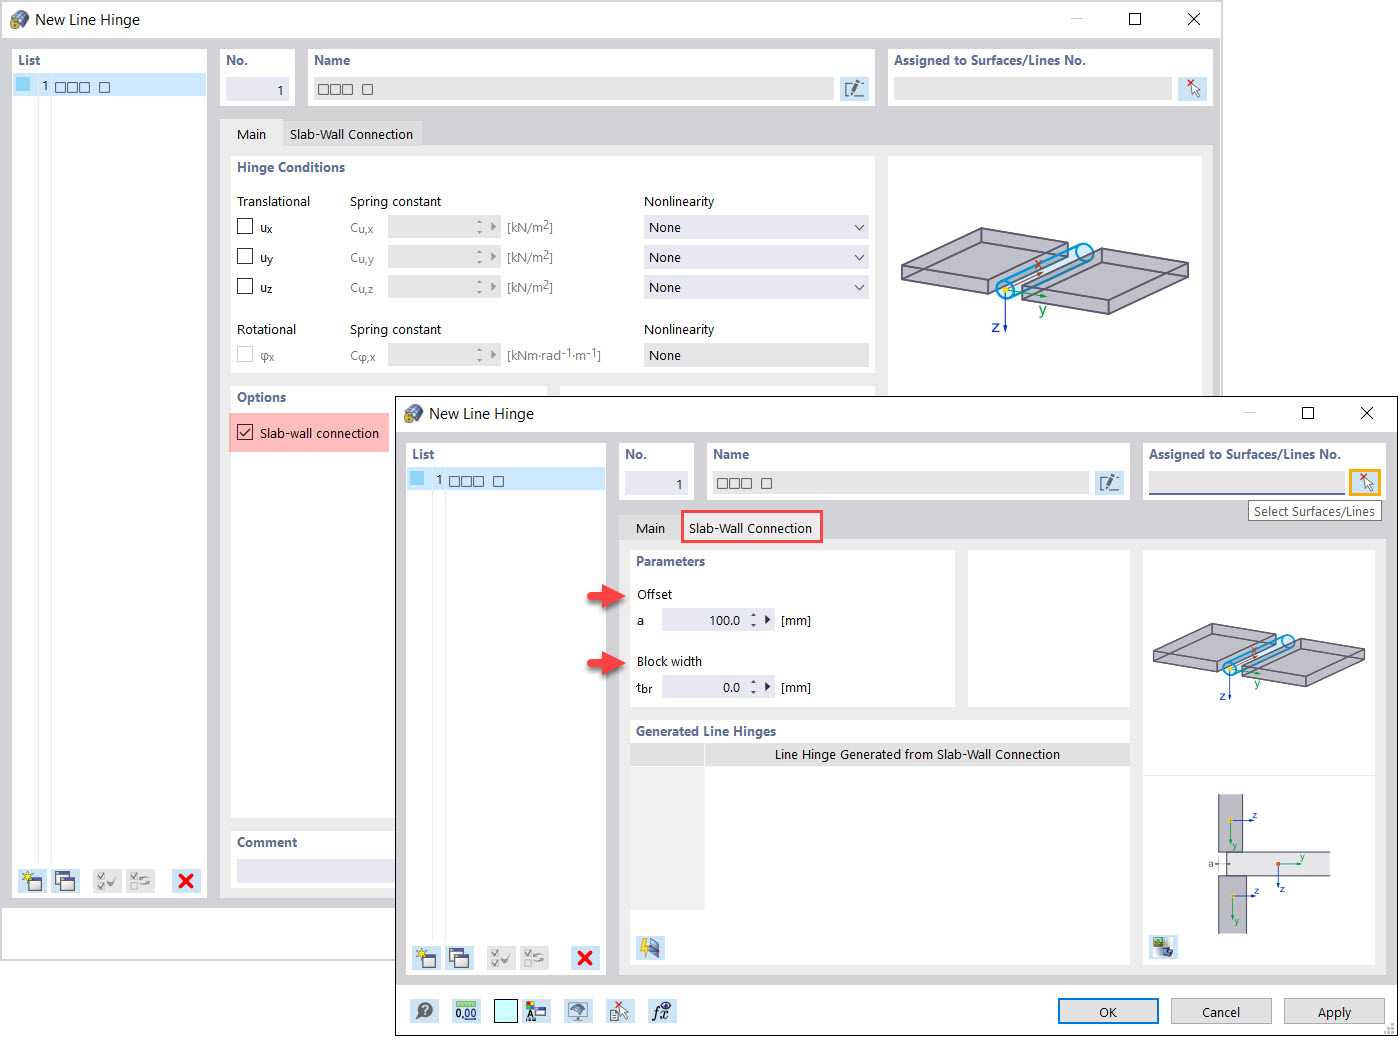Click the 'Line Hinge Generated from Slab-Wall Connection' column header
Screen dimensions: 1400x1050
click(x=917, y=755)
